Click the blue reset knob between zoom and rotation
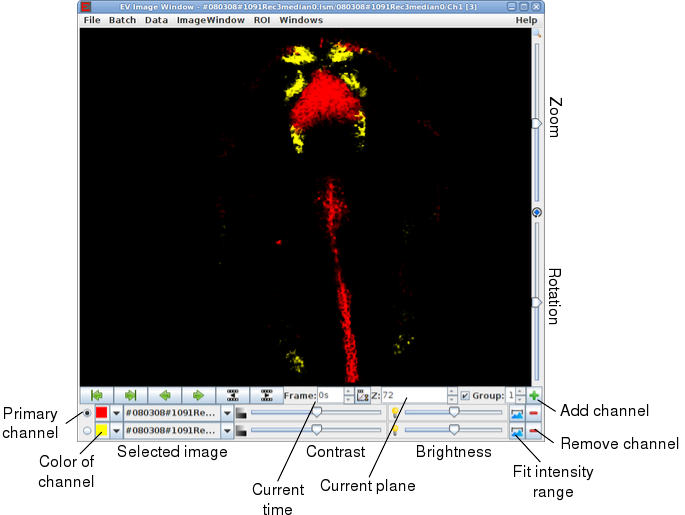The height and width of the screenshot is (515, 685). pyautogui.click(x=537, y=212)
